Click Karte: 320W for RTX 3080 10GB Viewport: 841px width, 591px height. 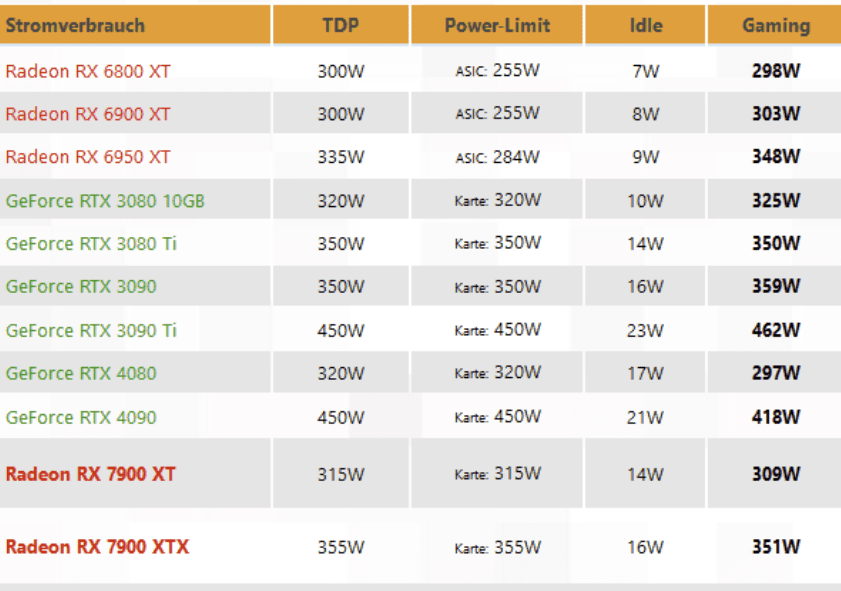(x=497, y=200)
